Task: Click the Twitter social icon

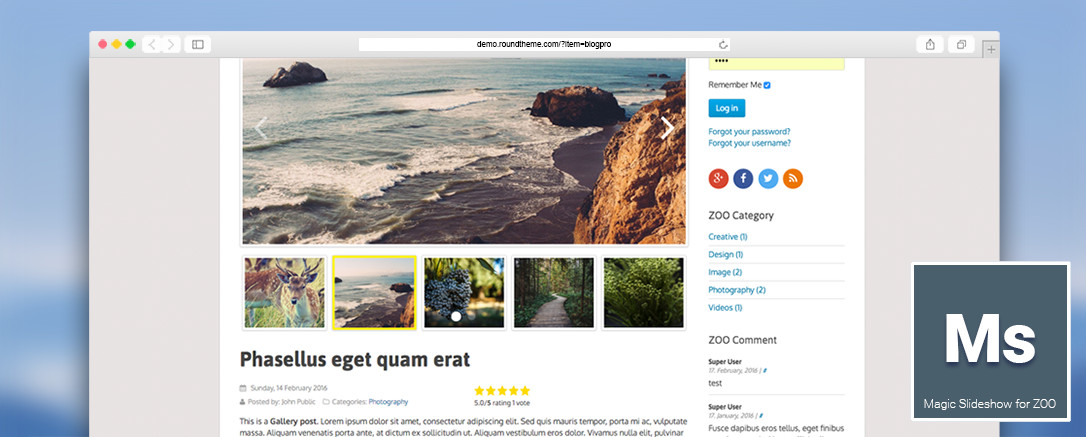Action: (x=768, y=179)
